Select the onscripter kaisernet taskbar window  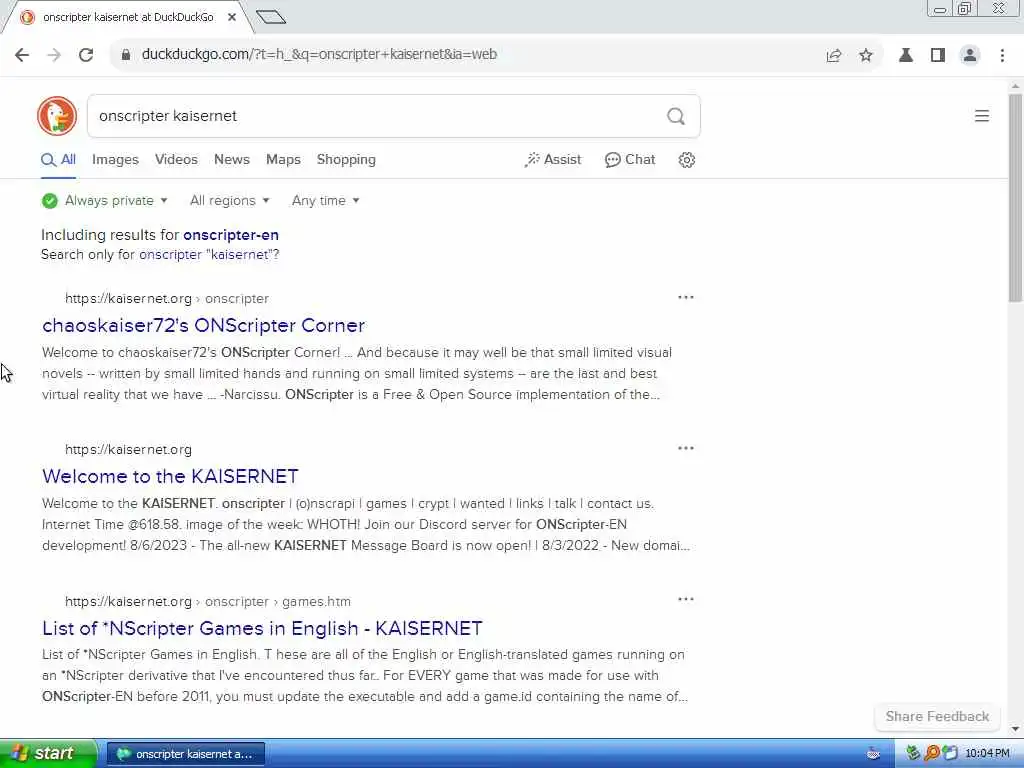pos(185,754)
